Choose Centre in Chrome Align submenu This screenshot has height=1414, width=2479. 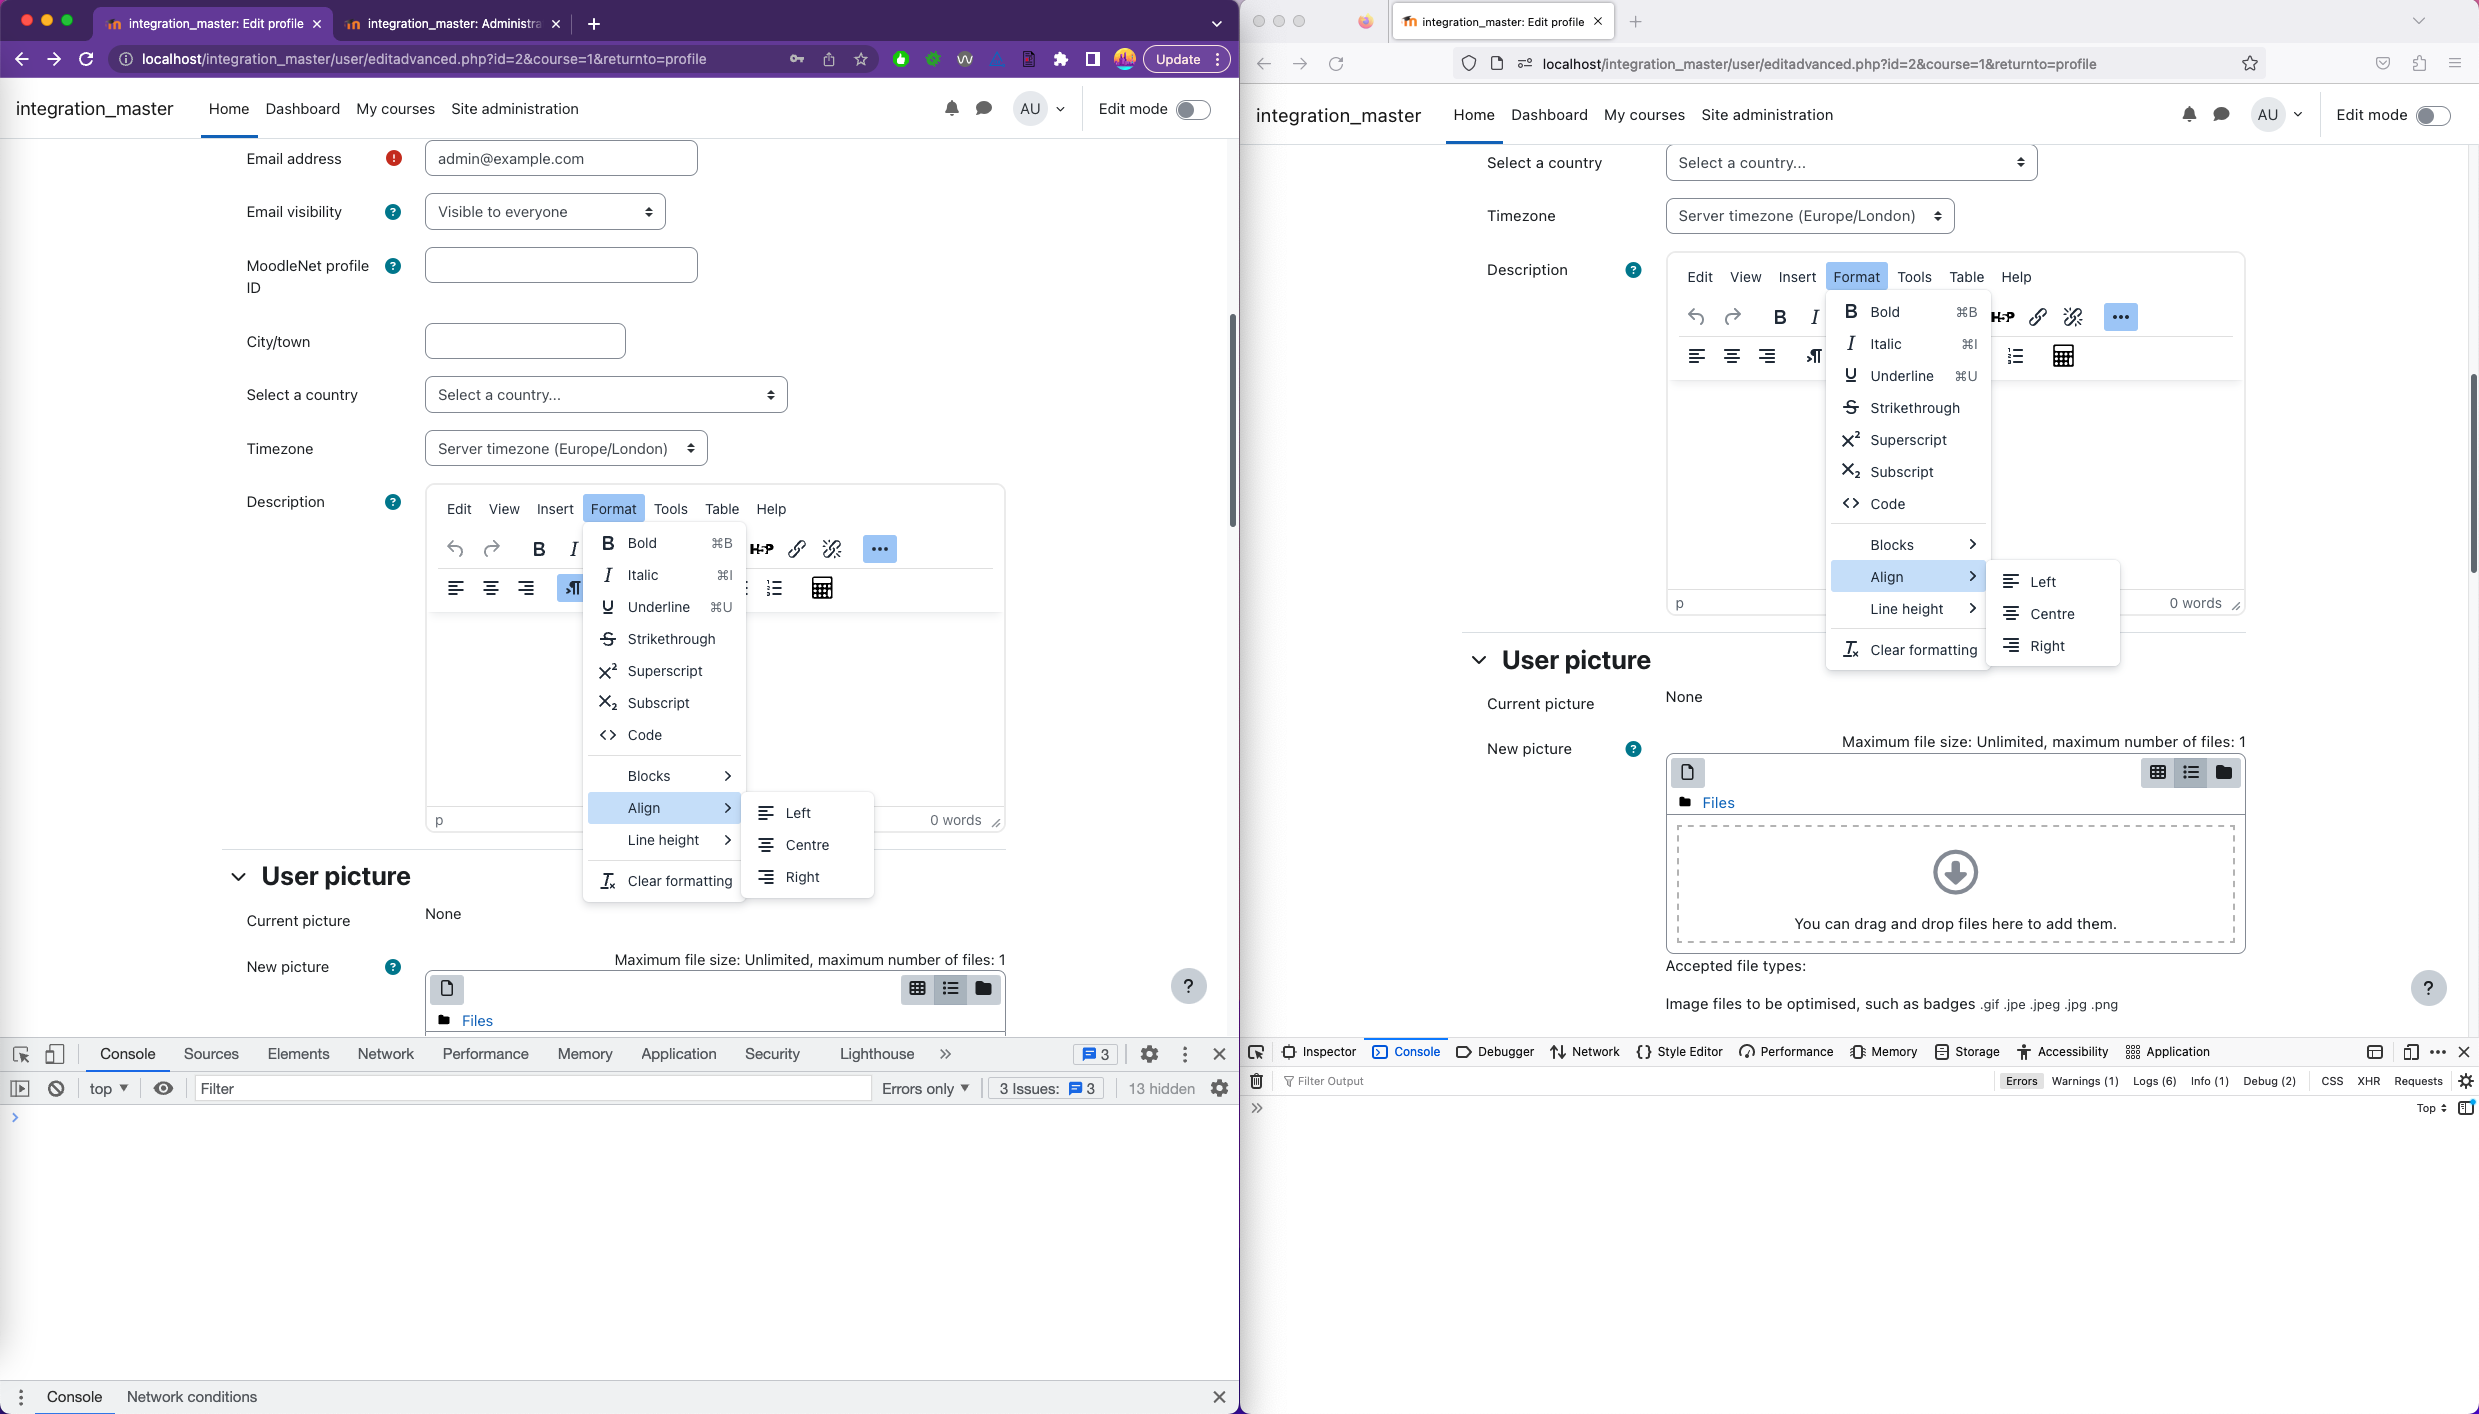click(808, 845)
